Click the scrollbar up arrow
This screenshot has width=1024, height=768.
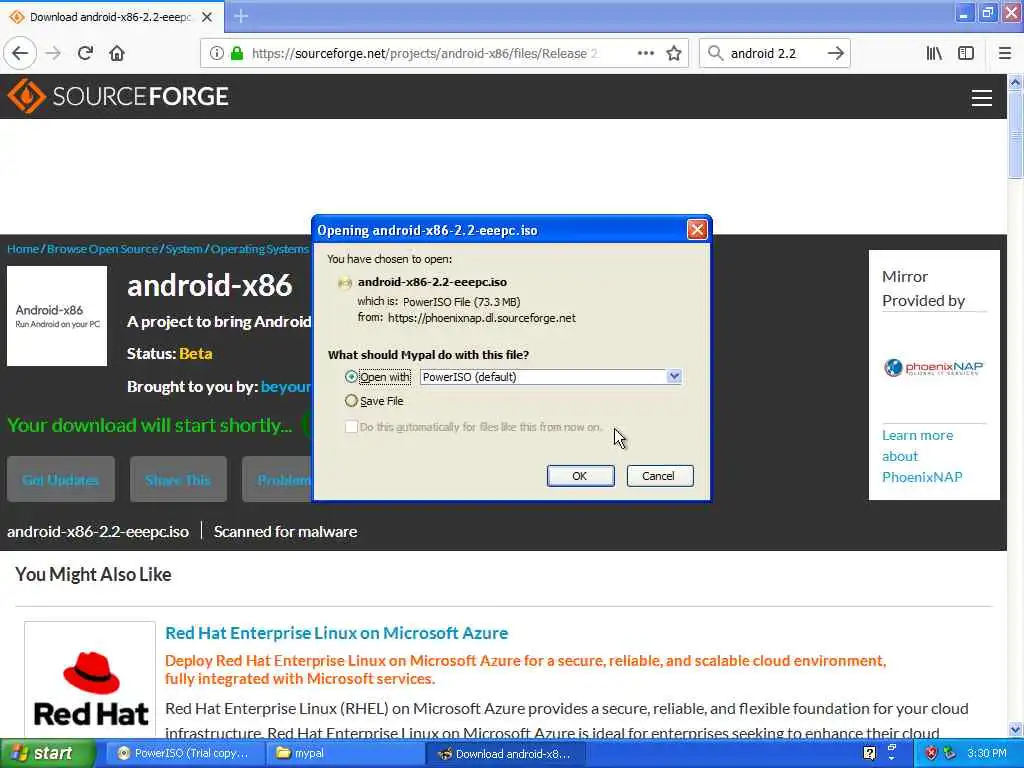pos(1015,82)
